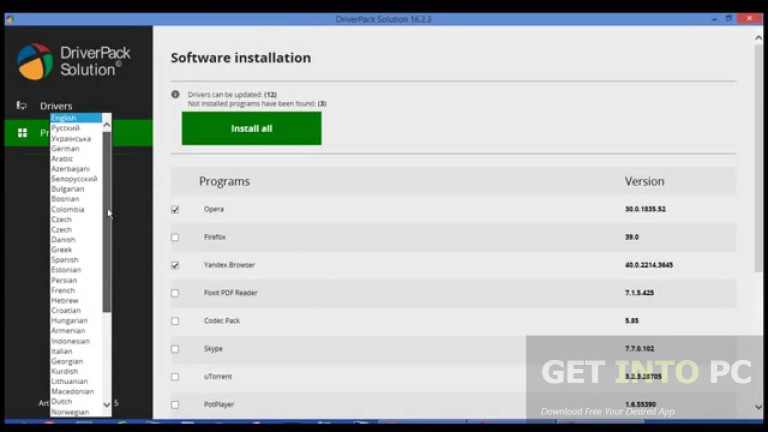Check the PotPlayer checkbox
This screenshot has width=768, height=432.
(x=175, y=405)
